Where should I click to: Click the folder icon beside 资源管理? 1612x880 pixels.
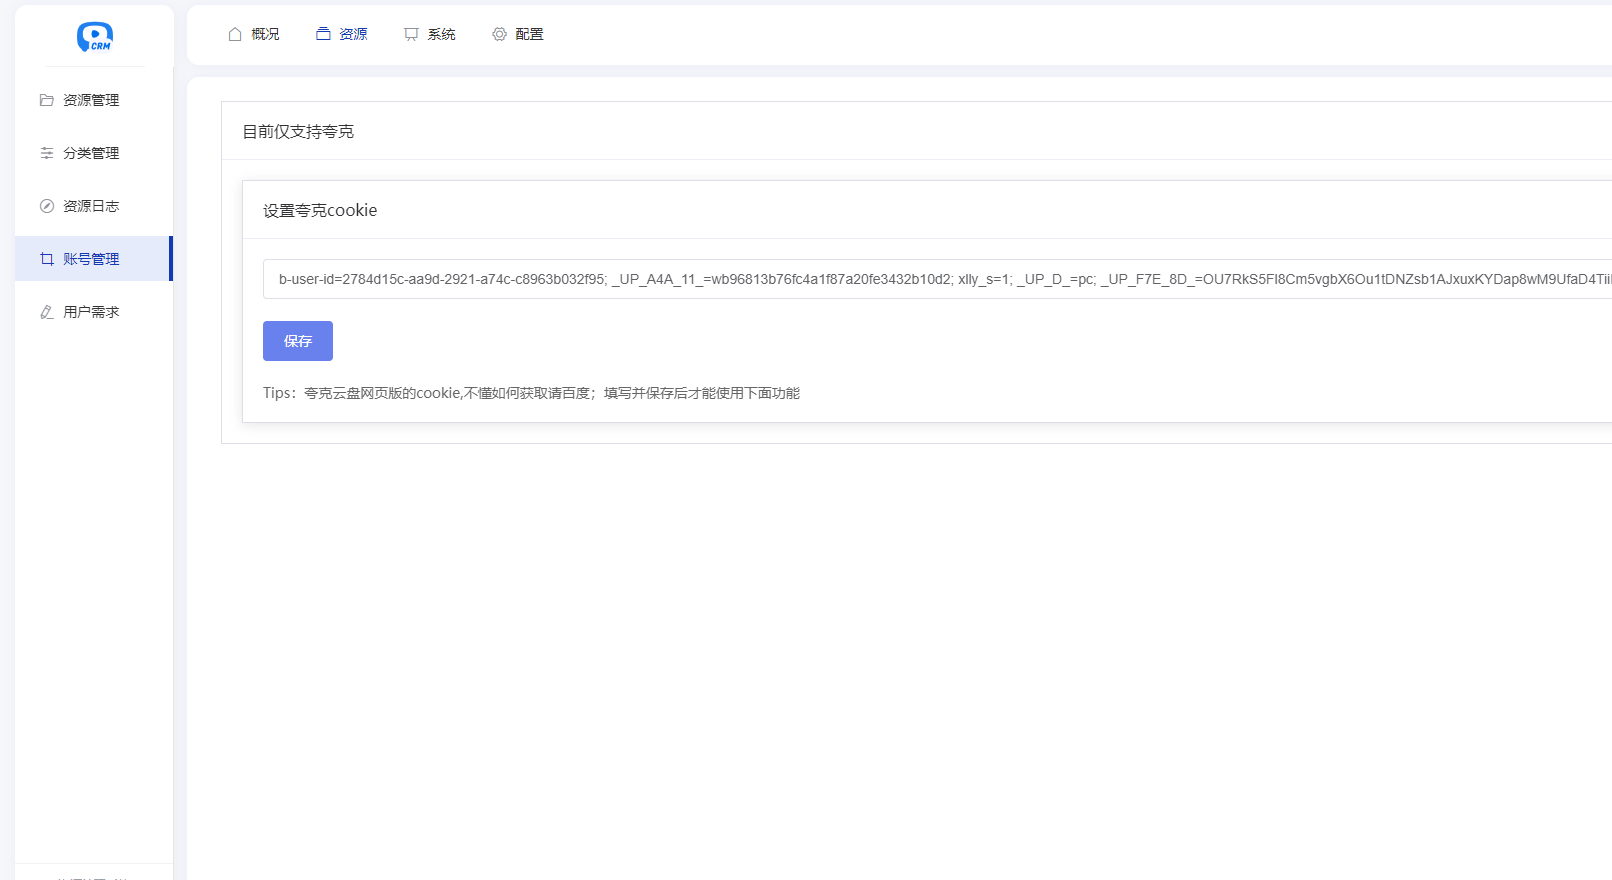[47, 100]
